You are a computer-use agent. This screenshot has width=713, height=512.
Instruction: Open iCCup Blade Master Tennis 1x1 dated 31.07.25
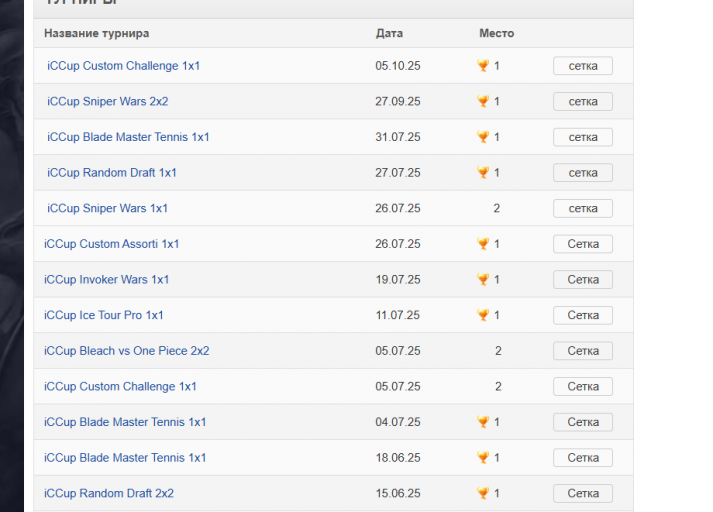(x=128, y=137)
